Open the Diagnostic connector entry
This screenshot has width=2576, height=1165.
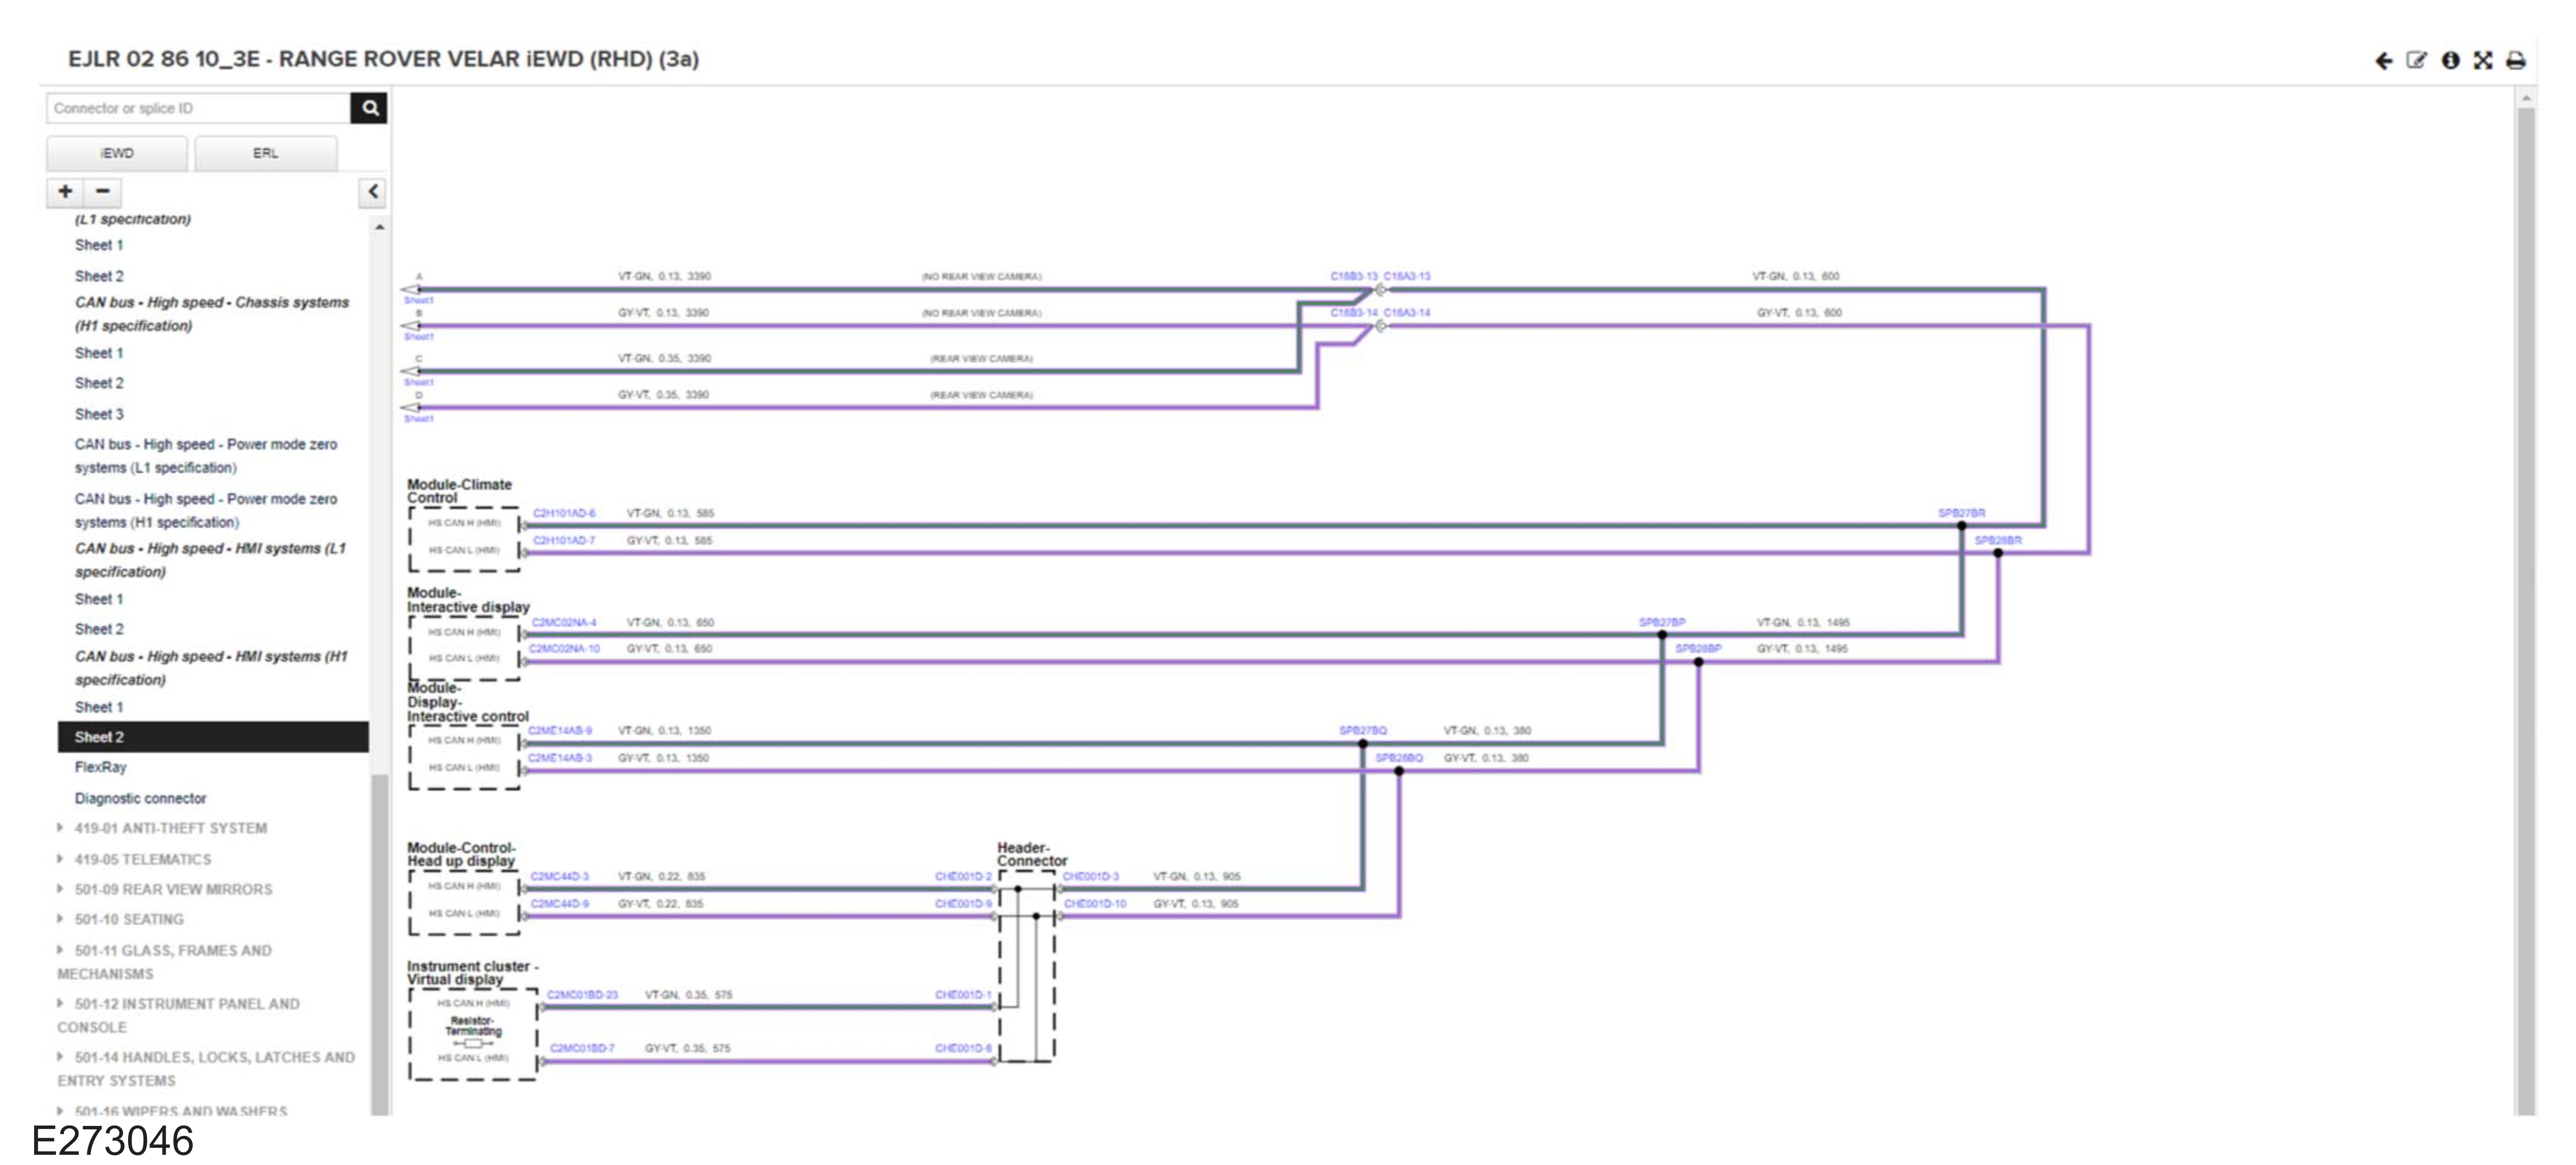[x=140, y=798]
